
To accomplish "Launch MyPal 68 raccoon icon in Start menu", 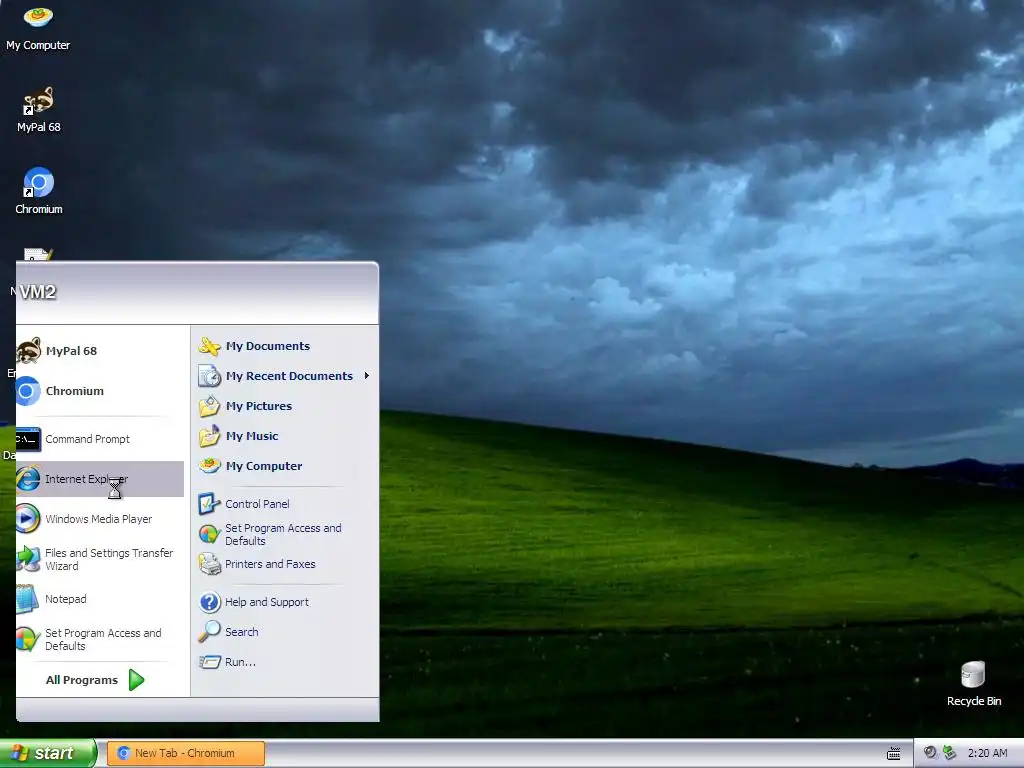I will click(28, 351).
